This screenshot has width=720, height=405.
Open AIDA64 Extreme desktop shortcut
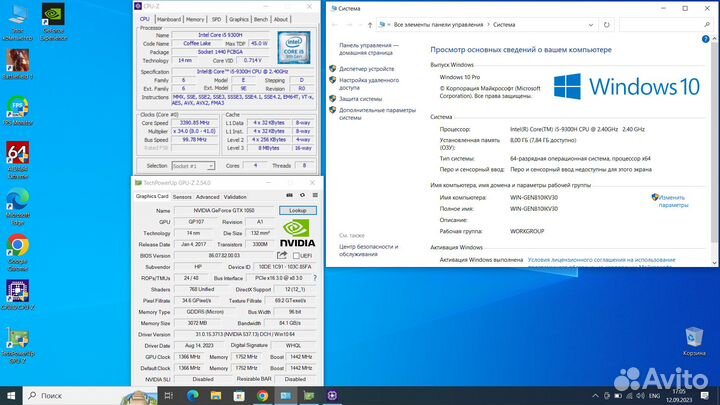point(18,160)
